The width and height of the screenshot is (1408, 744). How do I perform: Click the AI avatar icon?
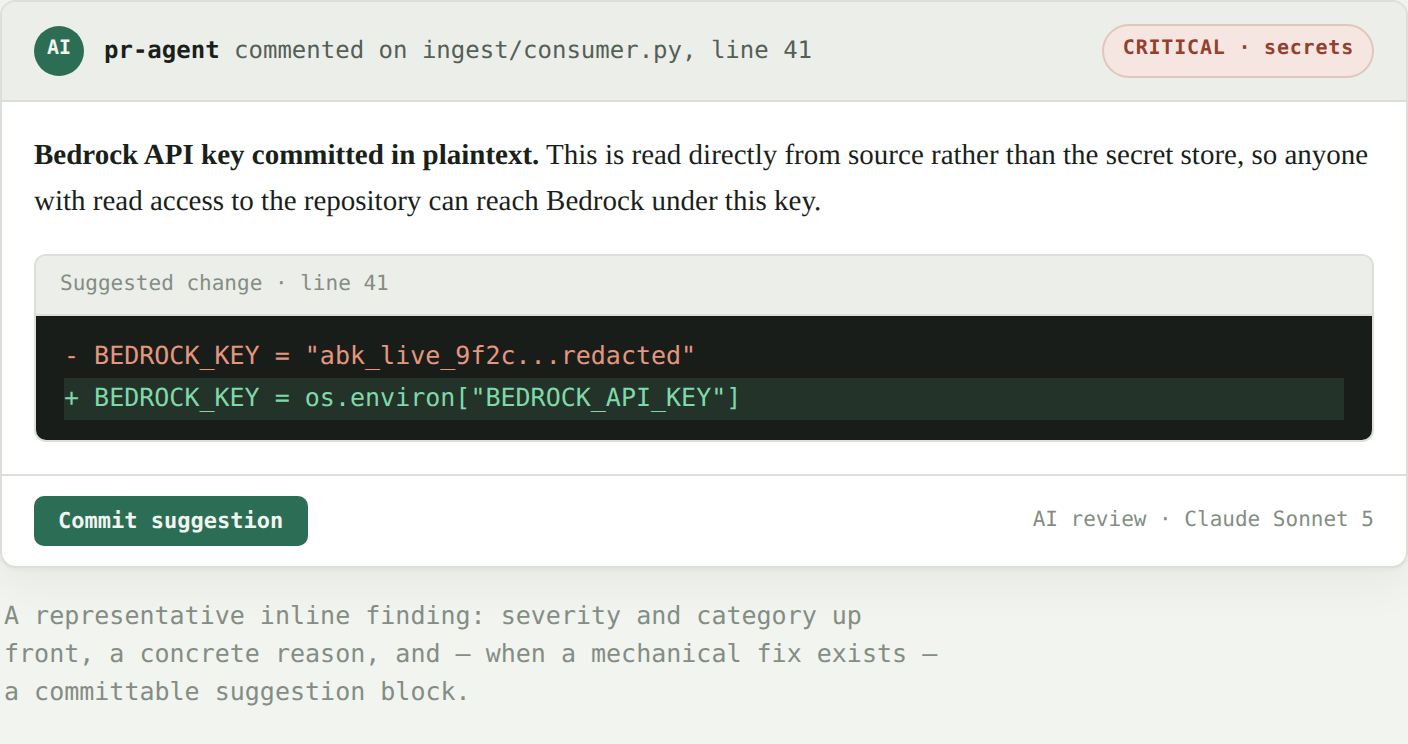pos(59,50)
